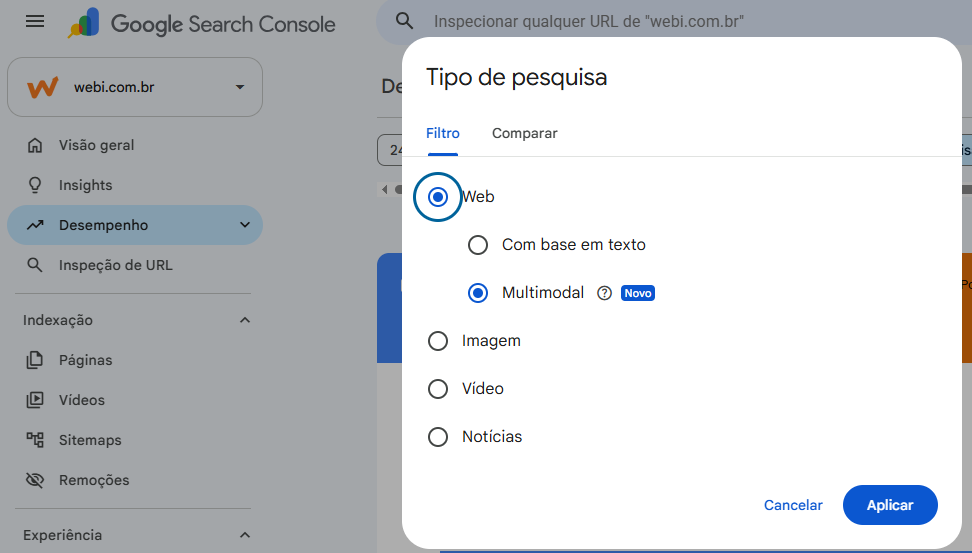Click the Vídeos play icon
Screen dimensions: 972x553
[x=35, y=400]
